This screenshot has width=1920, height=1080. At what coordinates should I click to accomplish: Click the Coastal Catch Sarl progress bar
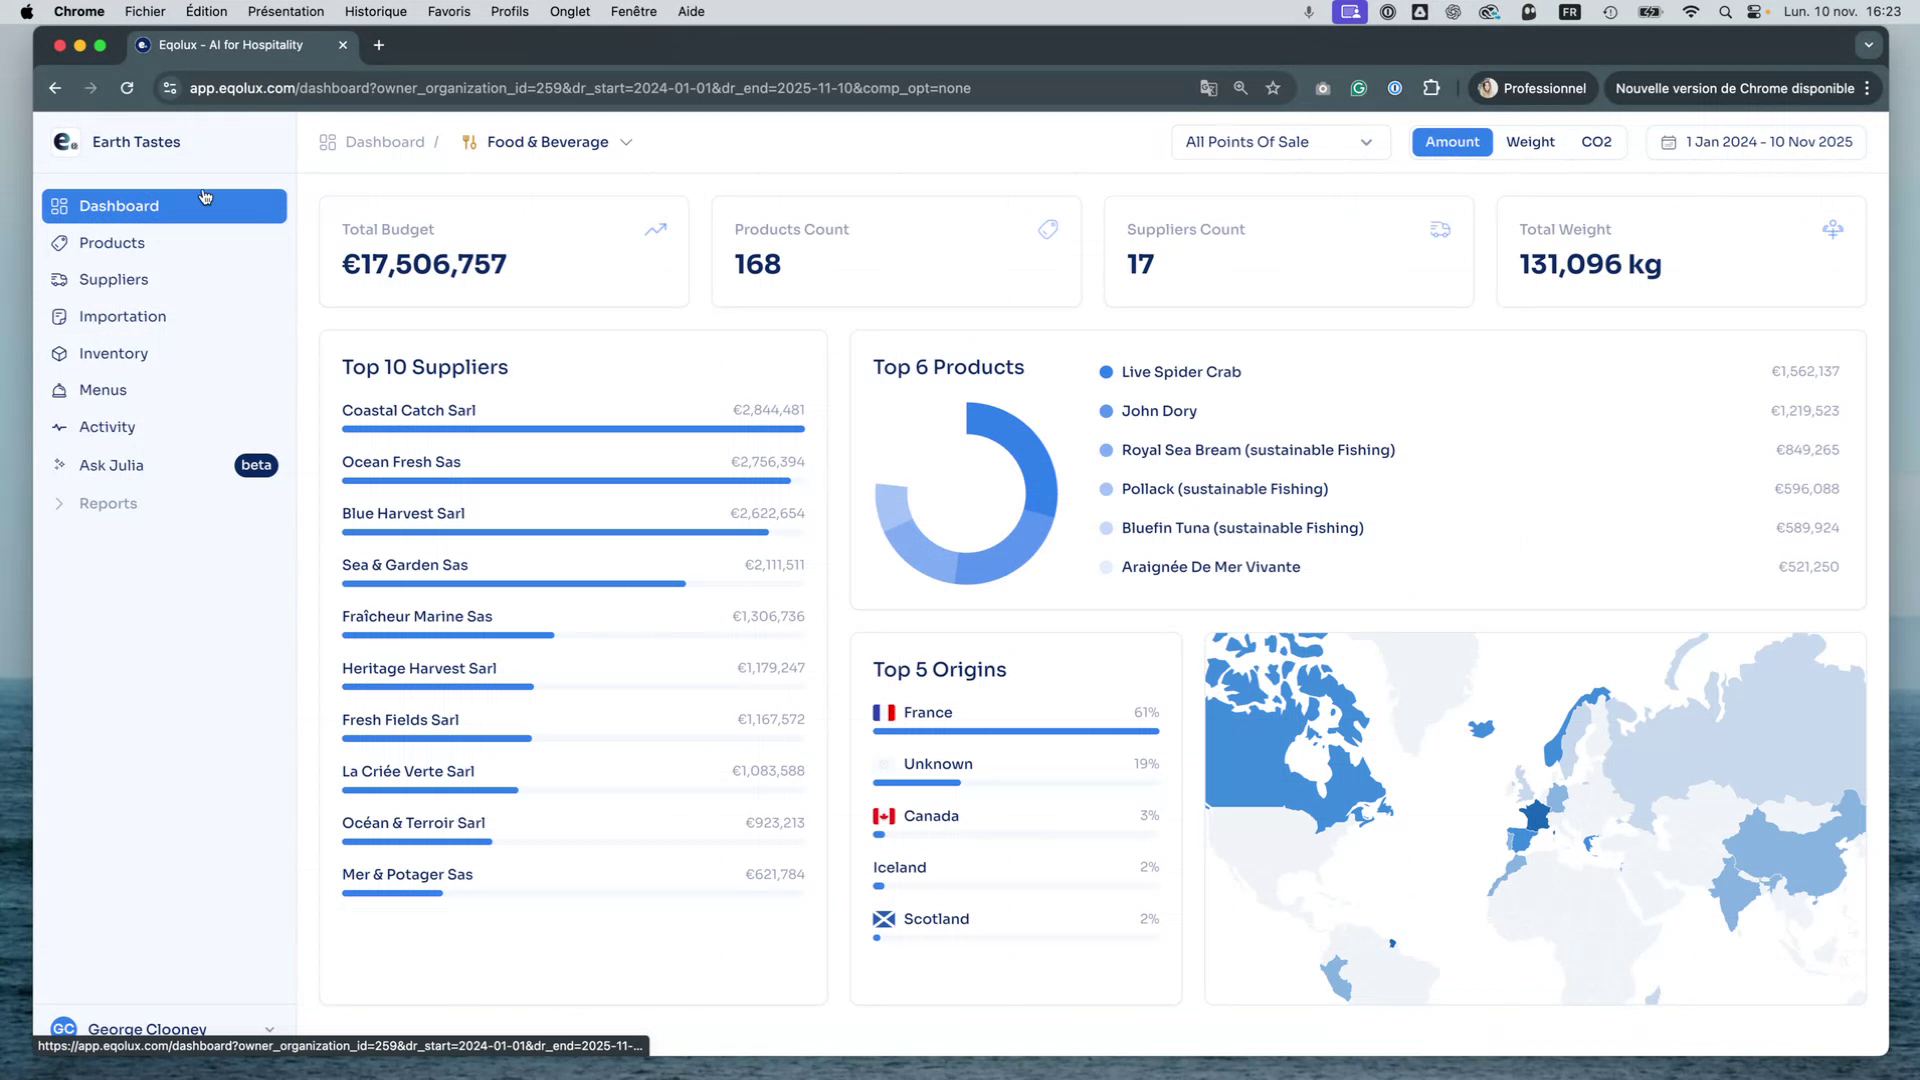tap(573, 429)
